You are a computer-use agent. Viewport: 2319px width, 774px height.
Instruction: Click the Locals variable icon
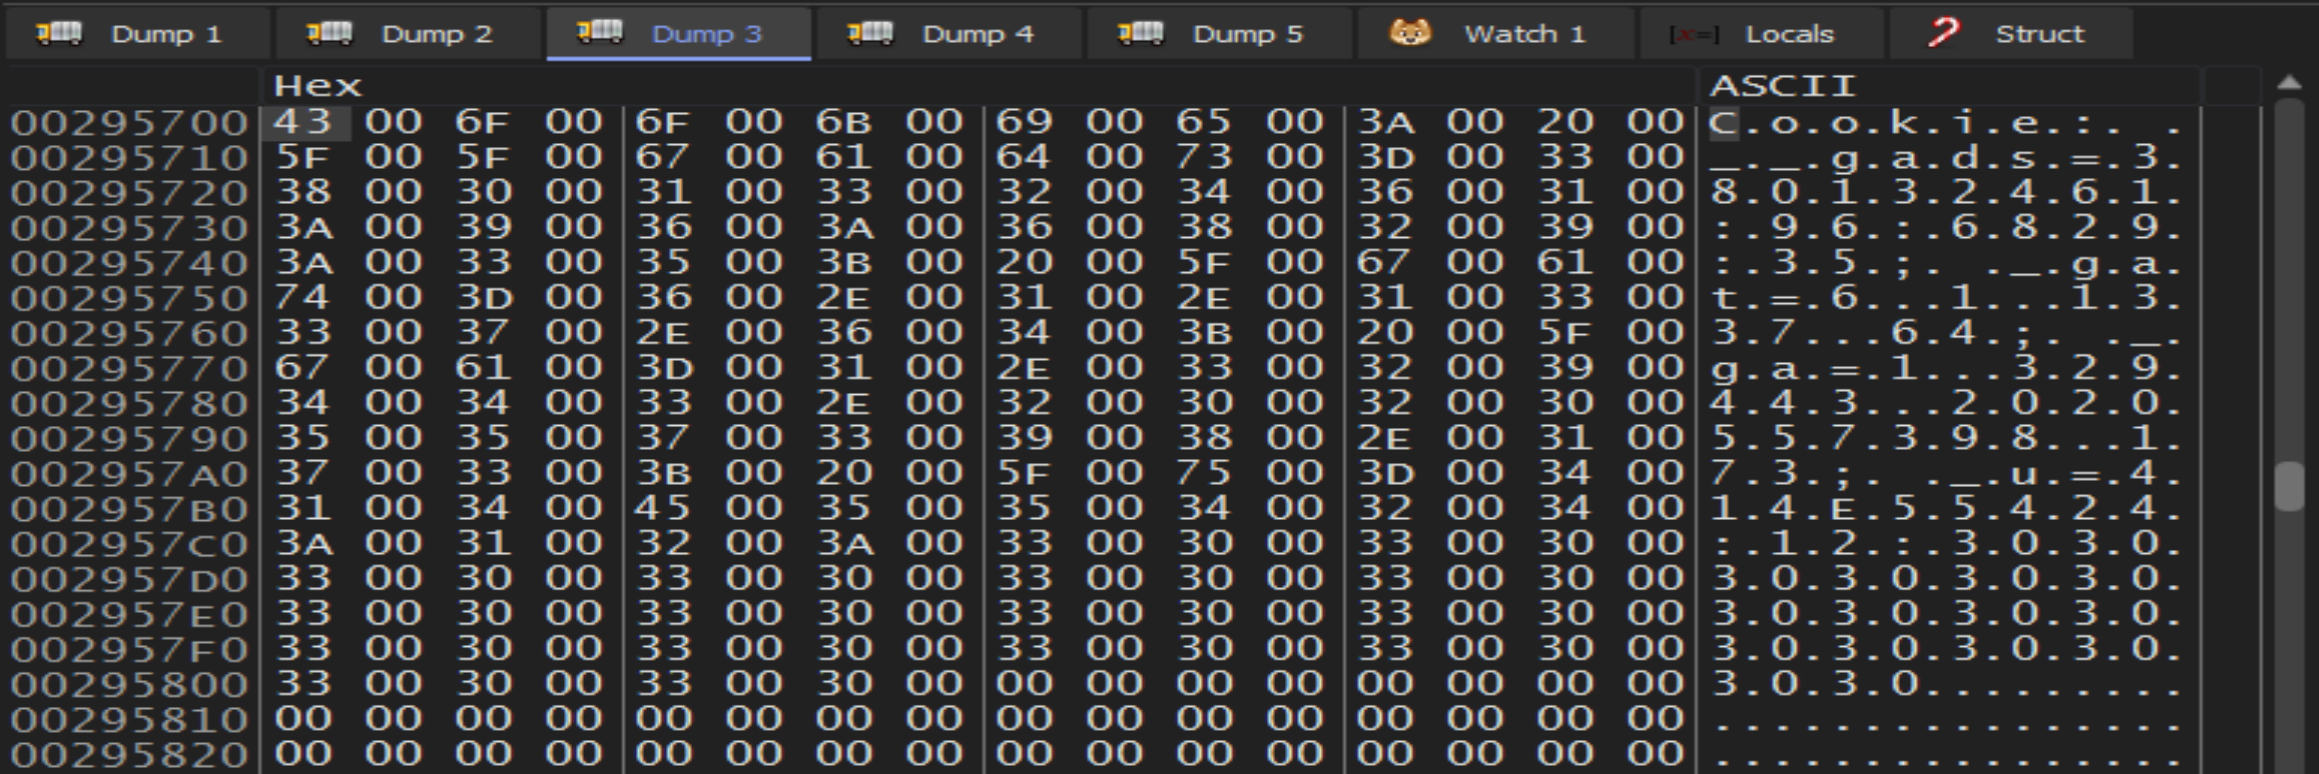1694,34
